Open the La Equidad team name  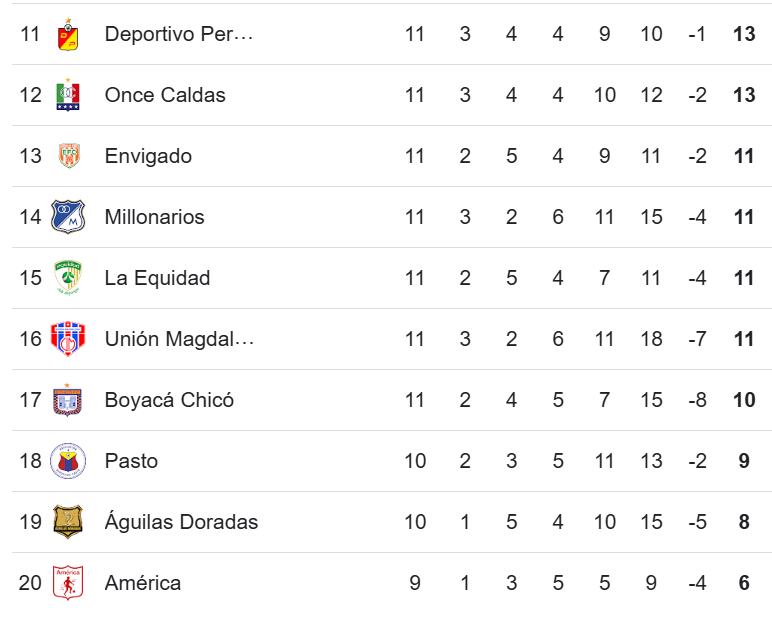158,278
